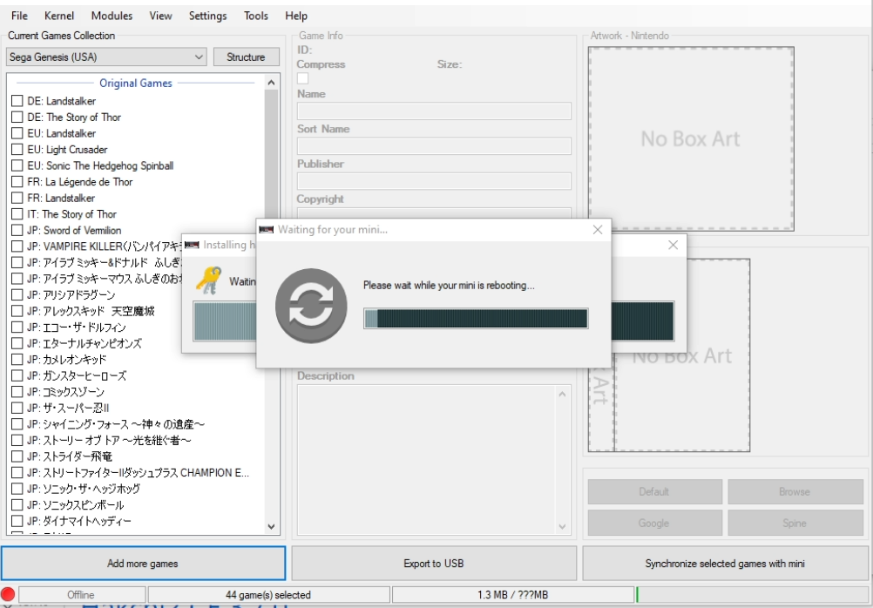This screenshot has width=873, height=608.
Task: Open the Modules menu
Action: click(x=112, y=16)
